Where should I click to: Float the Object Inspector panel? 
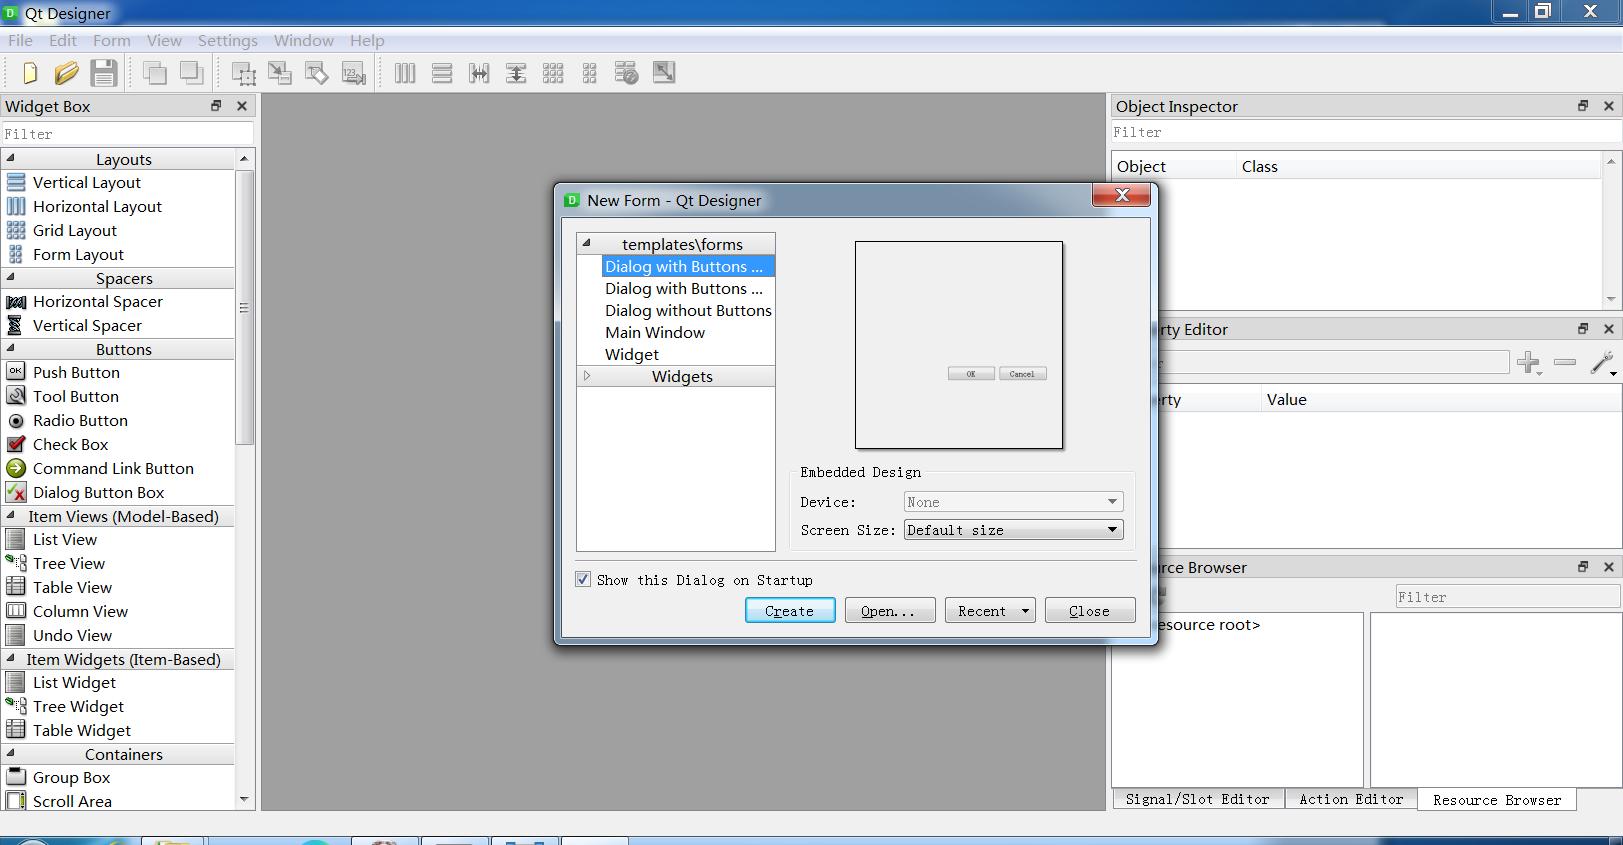[1583, 105]
